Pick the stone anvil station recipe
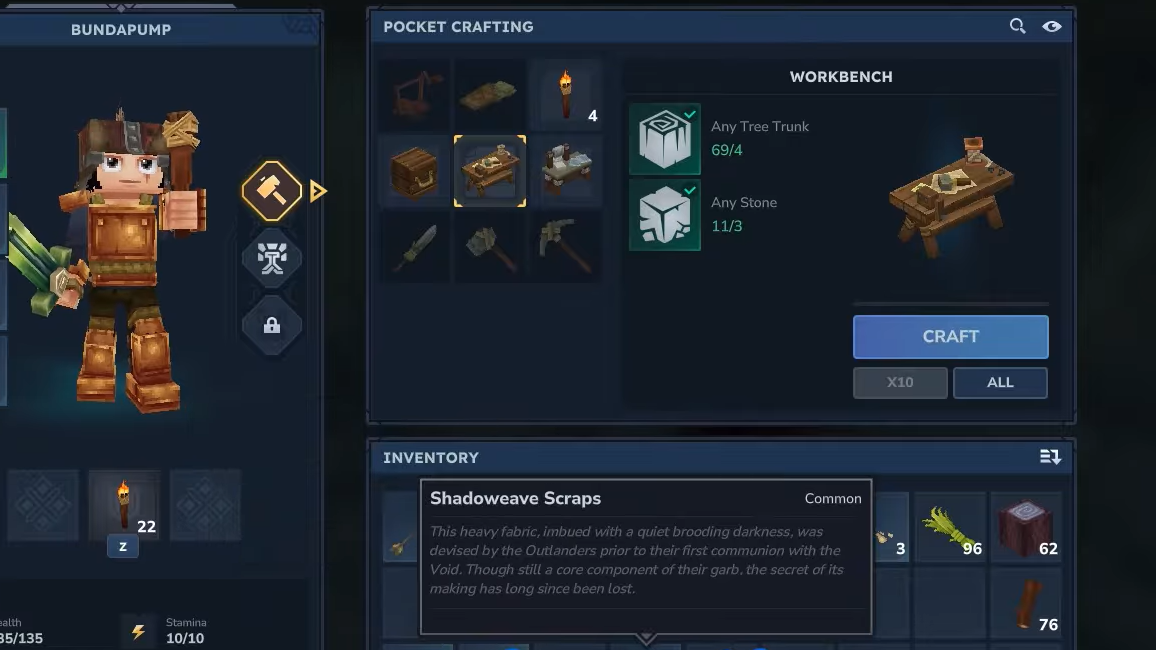The width and height of the screenshot is (1156, 650). click(x=566, y=171)
